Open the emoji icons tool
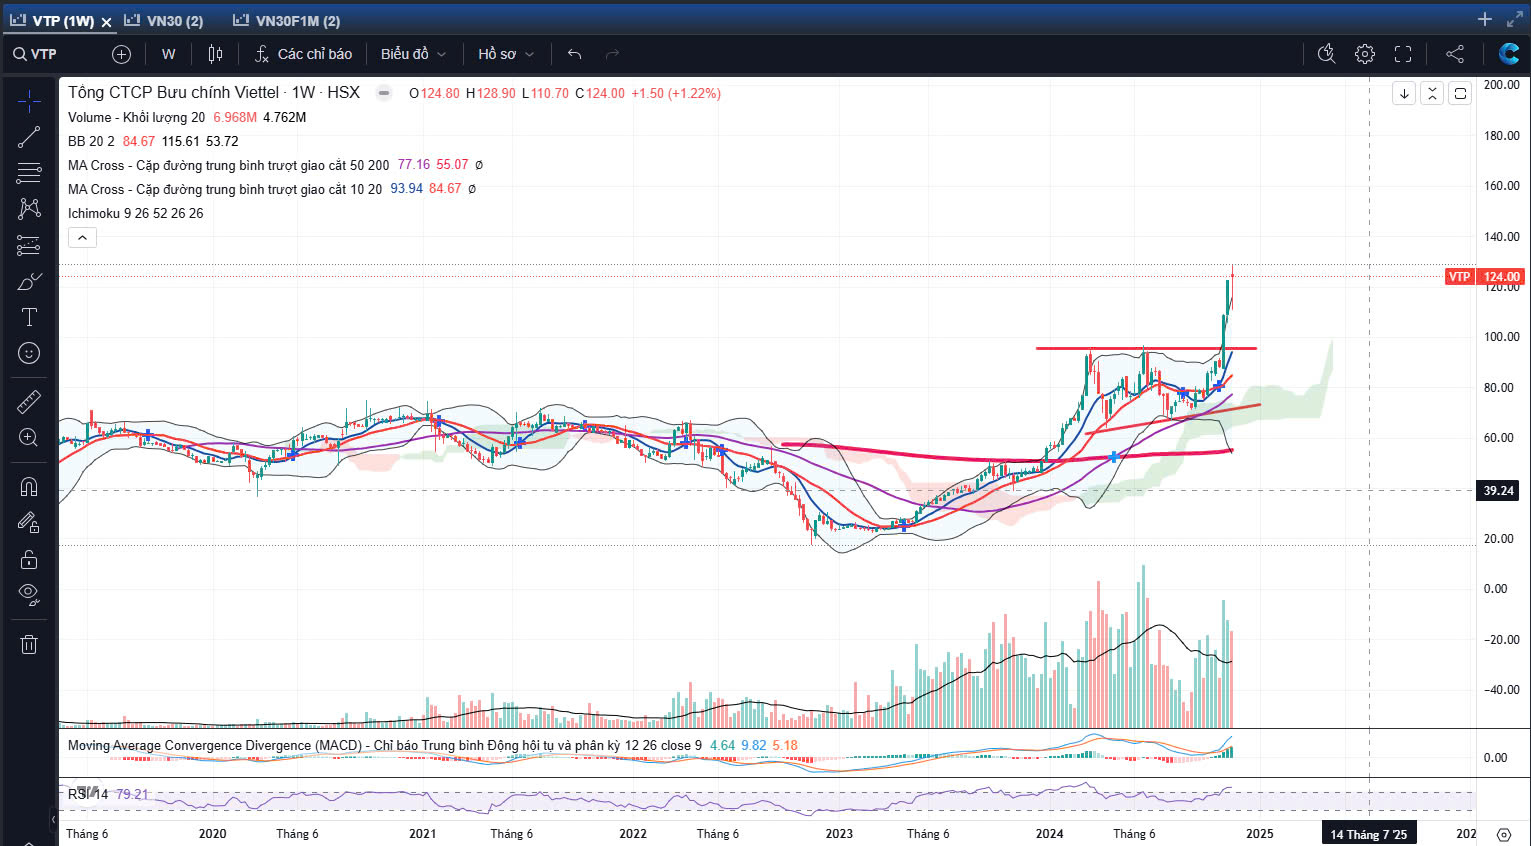Screen dimensions: 1531x846 pos(29,353)
